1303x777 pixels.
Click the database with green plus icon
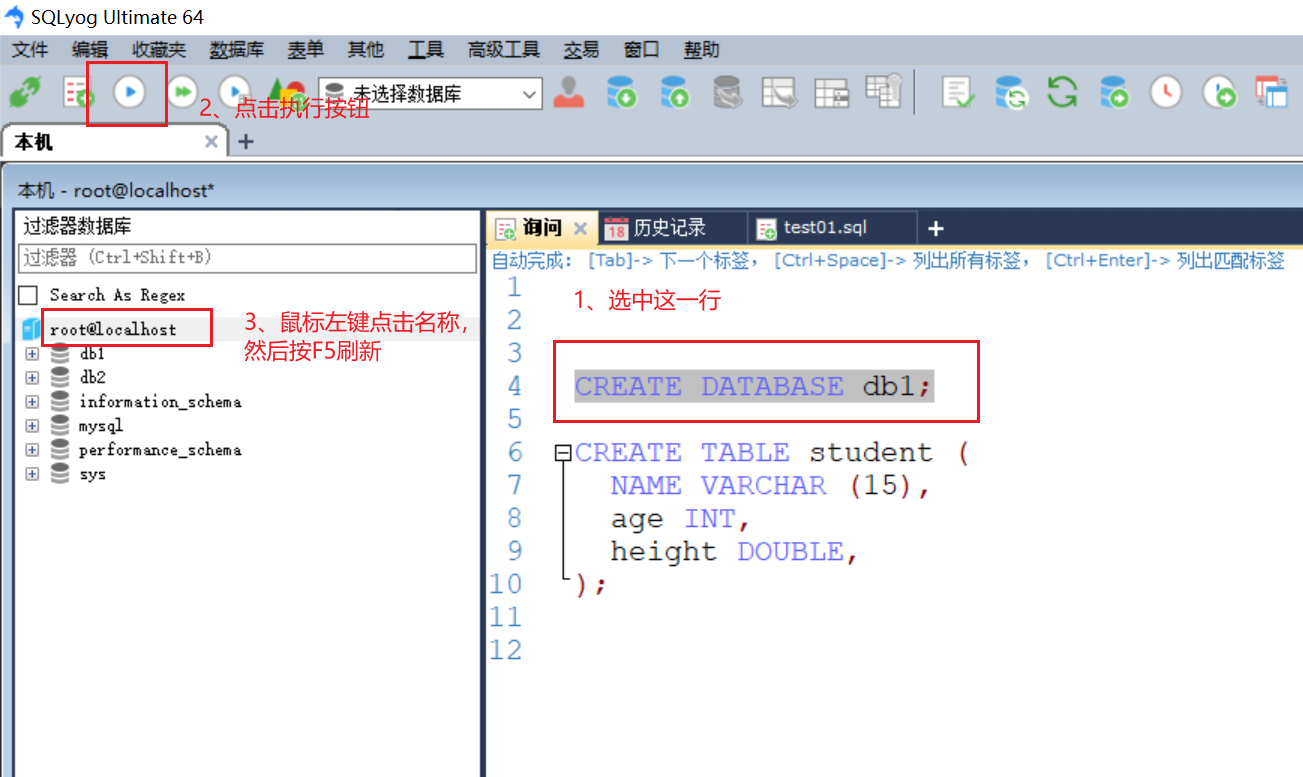(1114, 93)
